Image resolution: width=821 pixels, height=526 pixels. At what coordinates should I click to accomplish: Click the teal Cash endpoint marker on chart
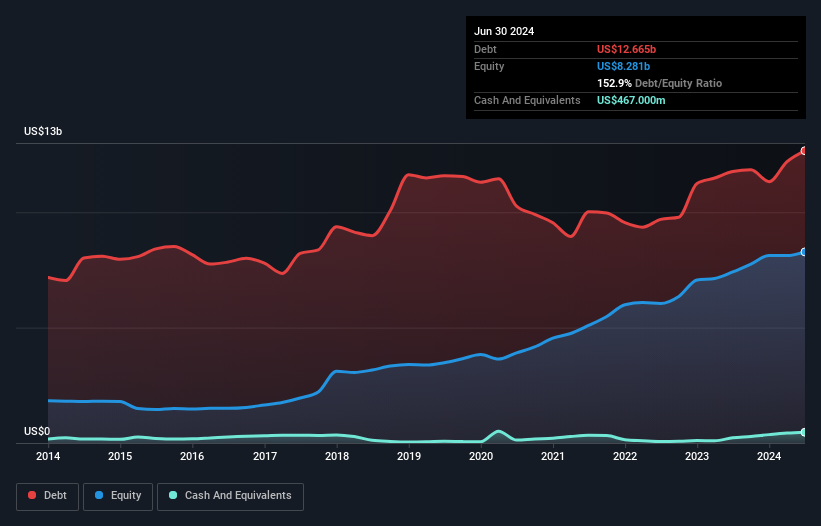click(804, 432)
